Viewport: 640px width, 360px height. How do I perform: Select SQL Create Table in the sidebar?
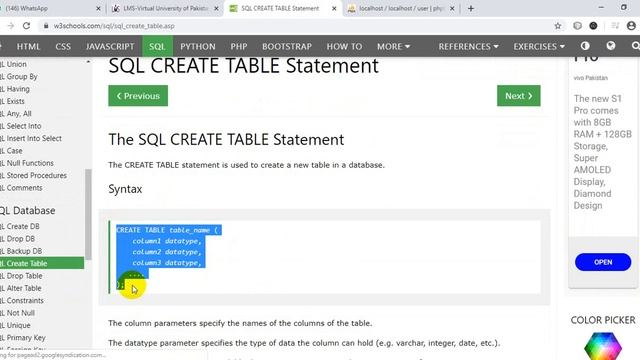tap(41, 263)
